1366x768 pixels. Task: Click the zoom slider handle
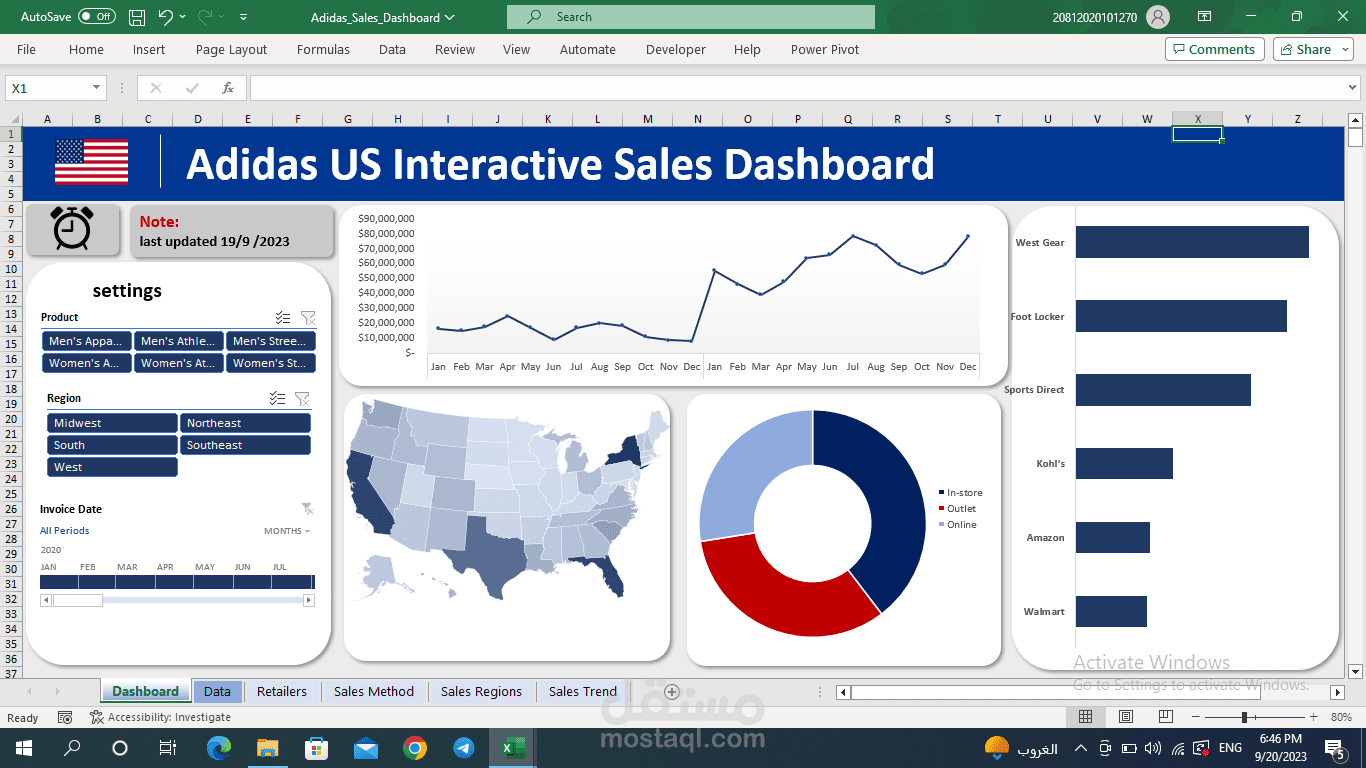click(1244, 717)
